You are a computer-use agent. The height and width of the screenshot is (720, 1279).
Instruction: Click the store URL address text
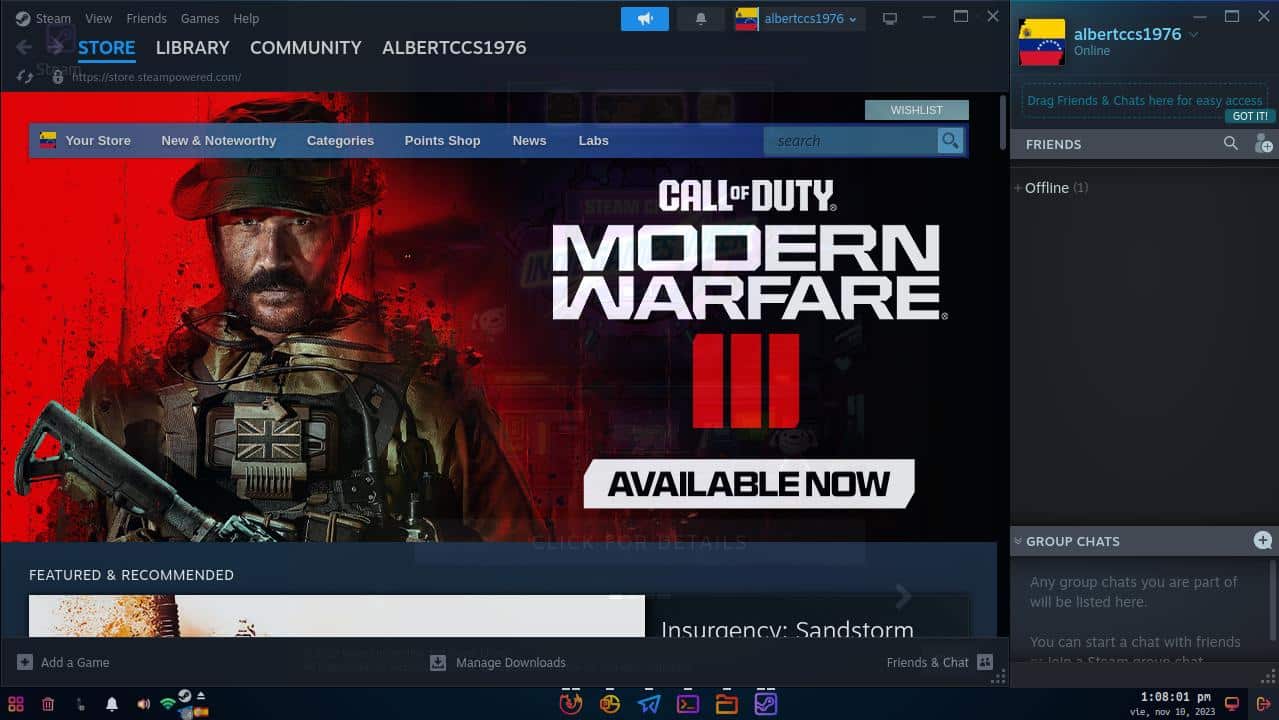tap(156, 77)
